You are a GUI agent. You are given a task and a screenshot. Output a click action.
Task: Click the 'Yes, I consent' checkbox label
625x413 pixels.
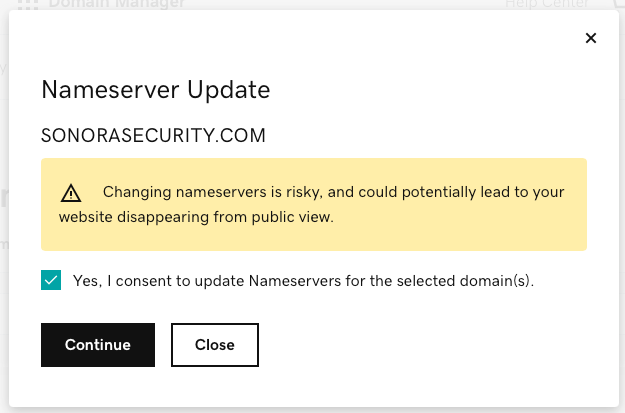pyautogui.click(x=303, y=281)
